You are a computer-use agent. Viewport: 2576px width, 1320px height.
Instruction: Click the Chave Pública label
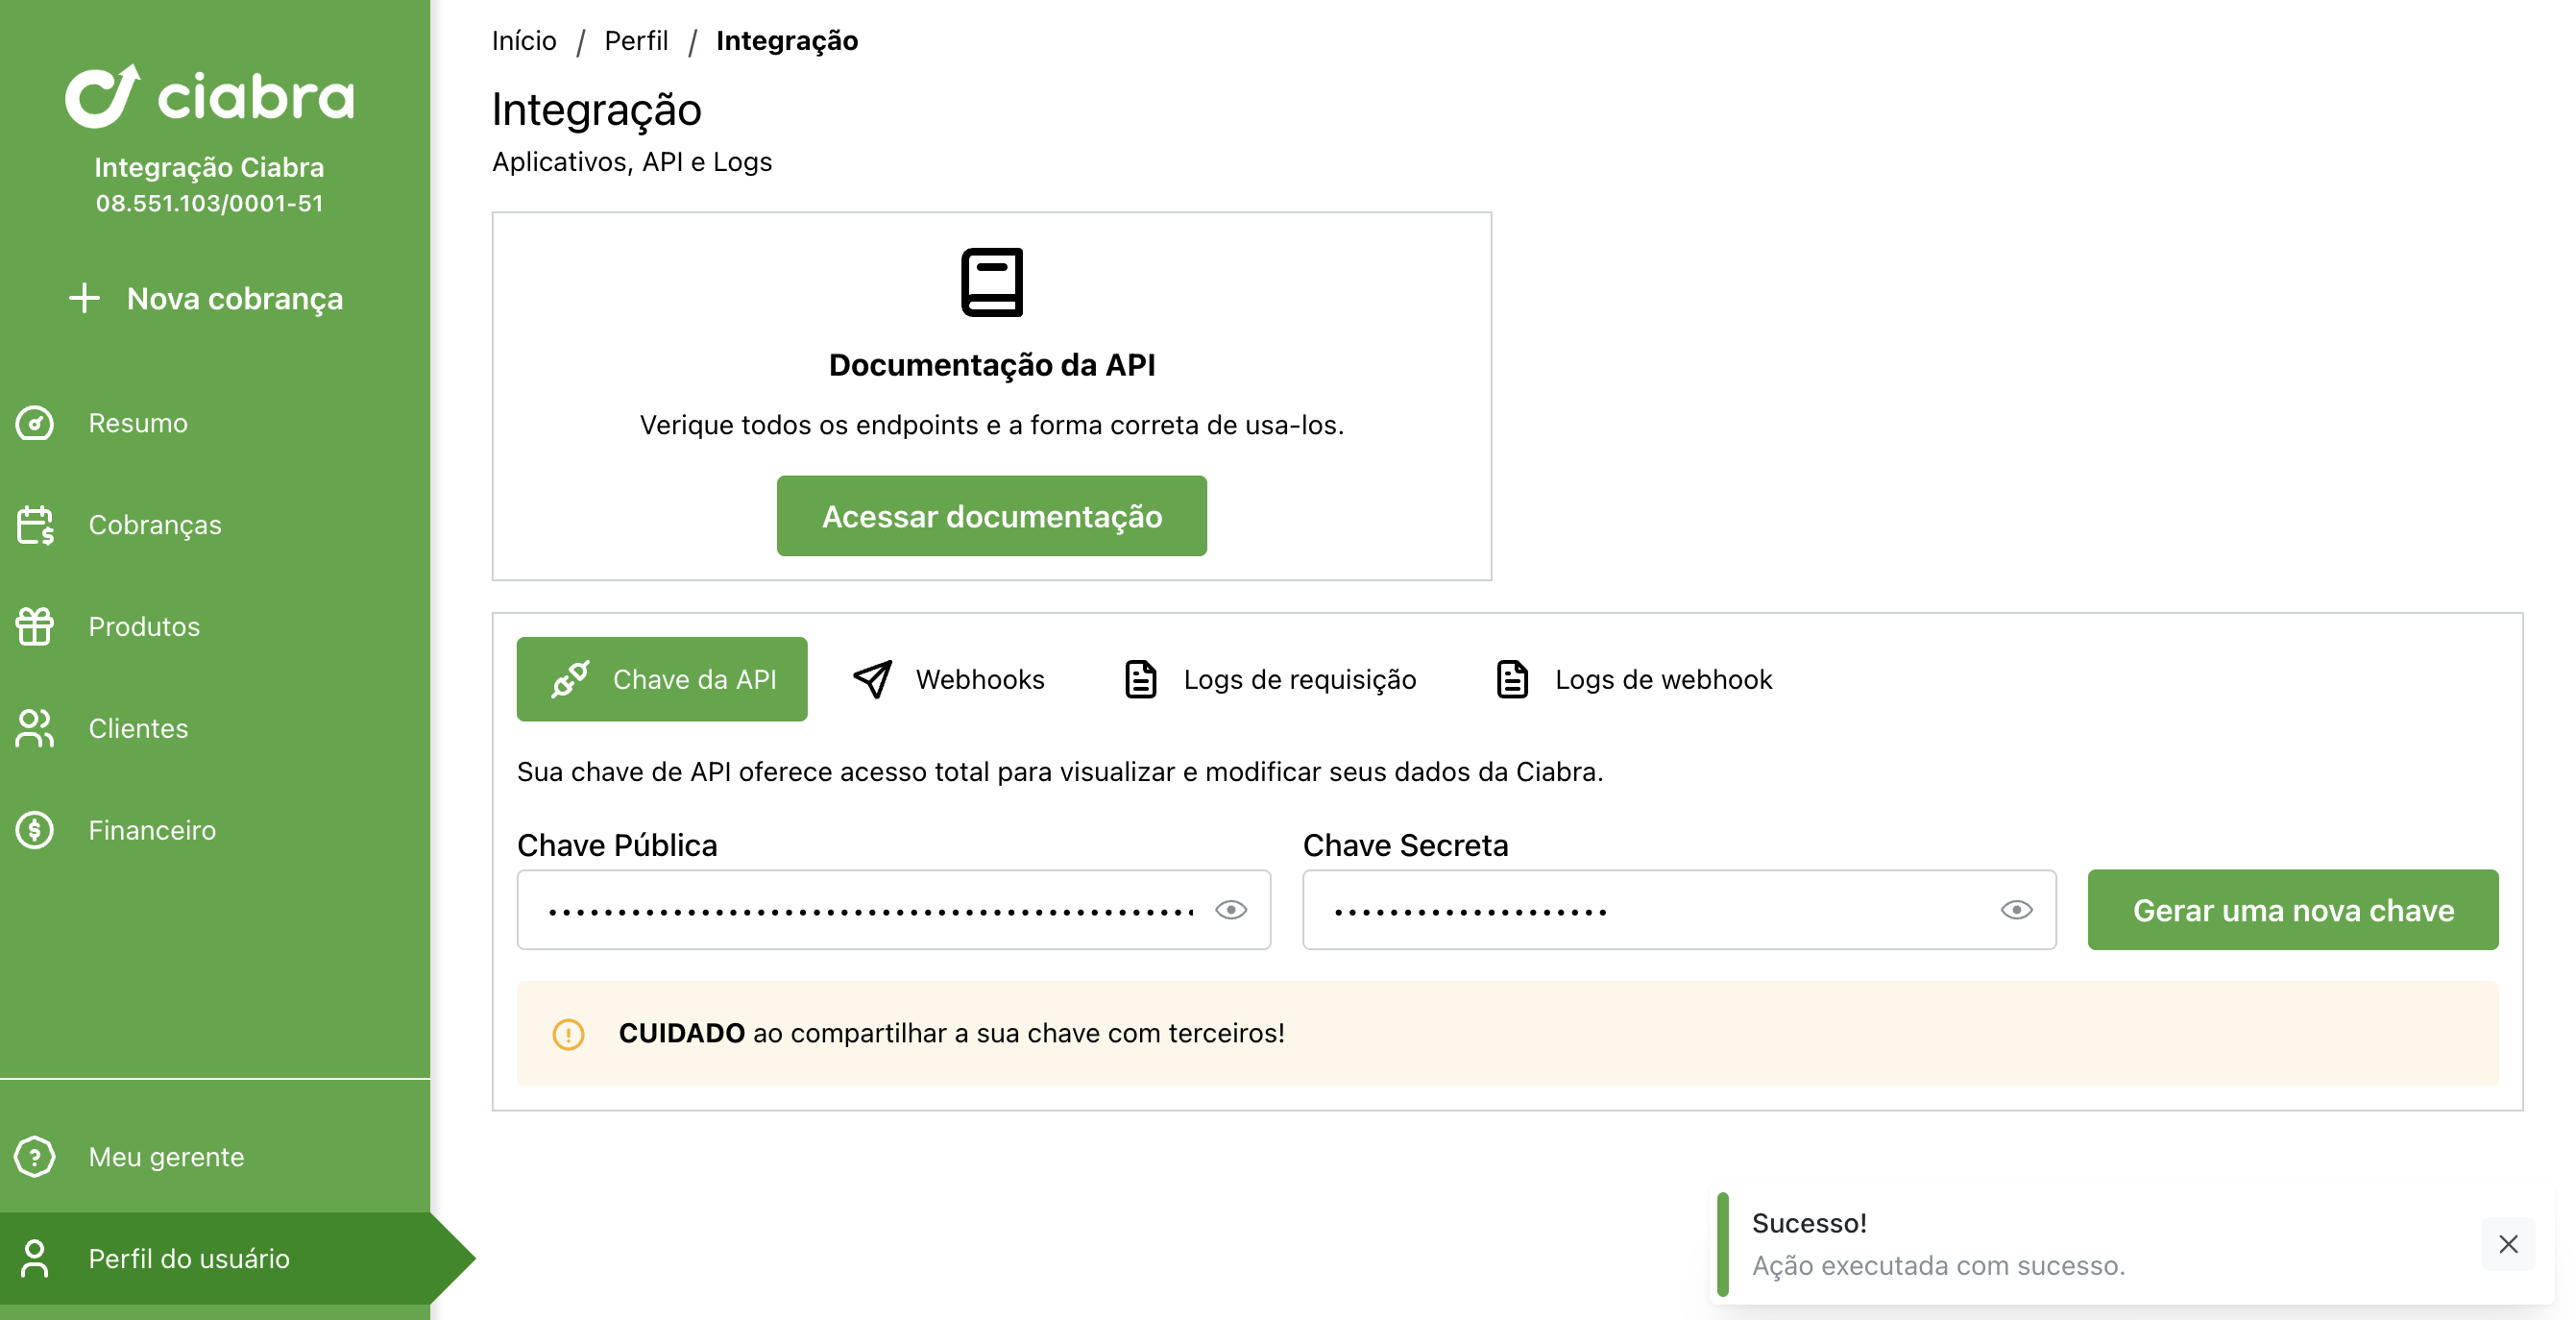point(617,846)
